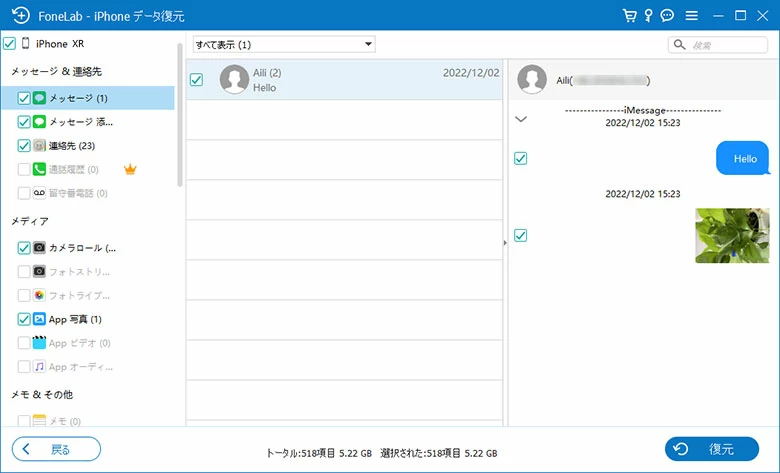The height and width of the screenshot is (473, 780).
Task: Collapse the iMessage conversation chevron
Action: point(520,118)
